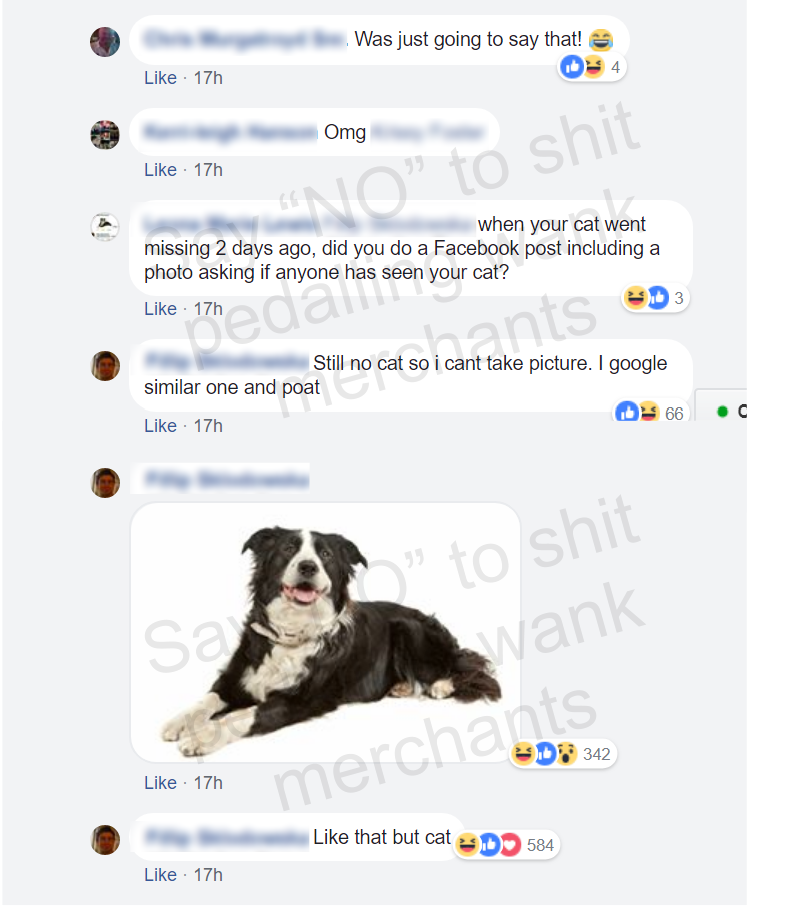Like the "Was just going to say that!" comment

[x=160, y=78]
